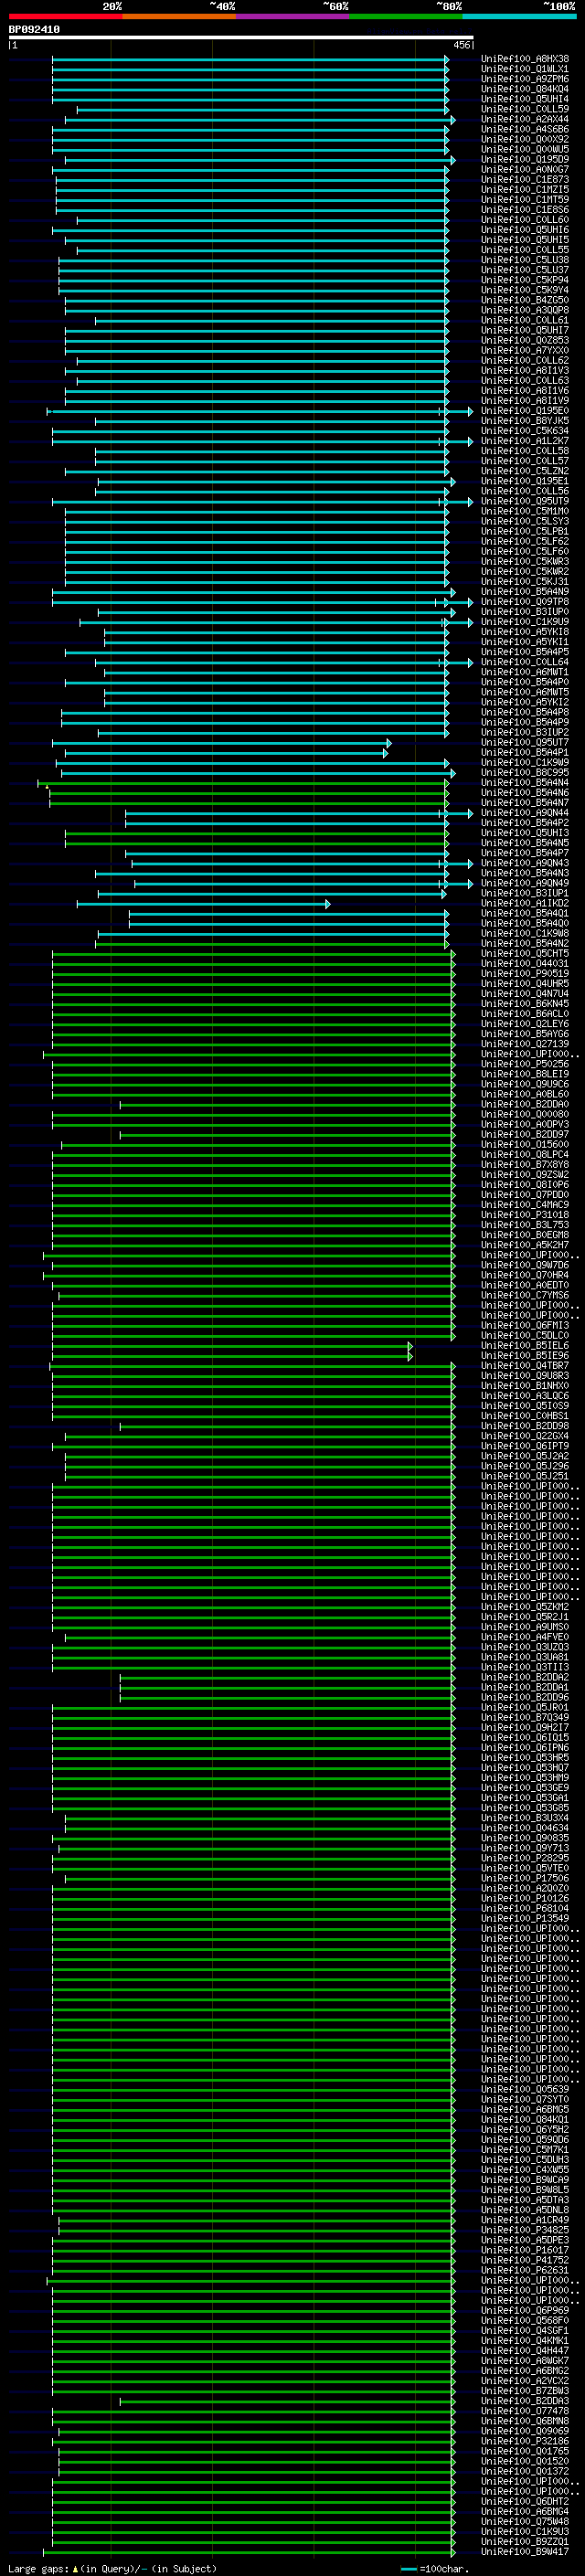This screenshot has height=2576, width=585.
Task: Select the UniRef100_Q5UHI3 label
Action: tap(525, 833)
